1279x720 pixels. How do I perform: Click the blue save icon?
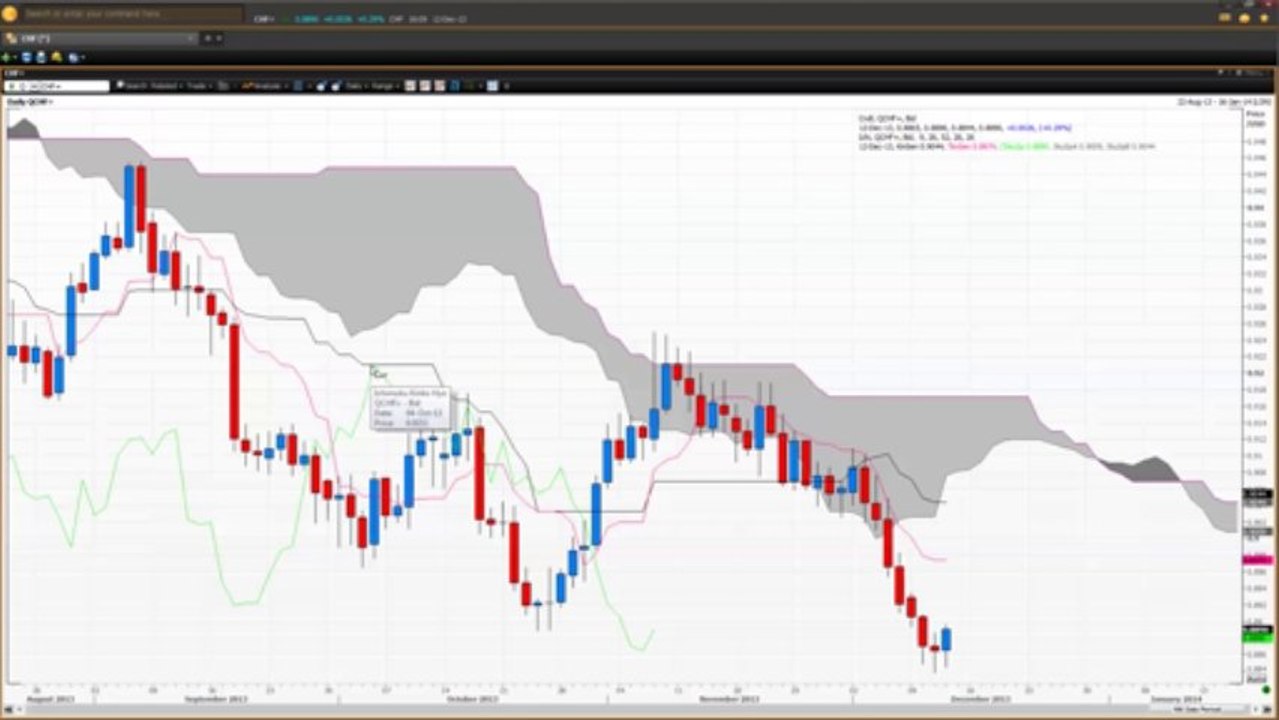tap(27, 57)
